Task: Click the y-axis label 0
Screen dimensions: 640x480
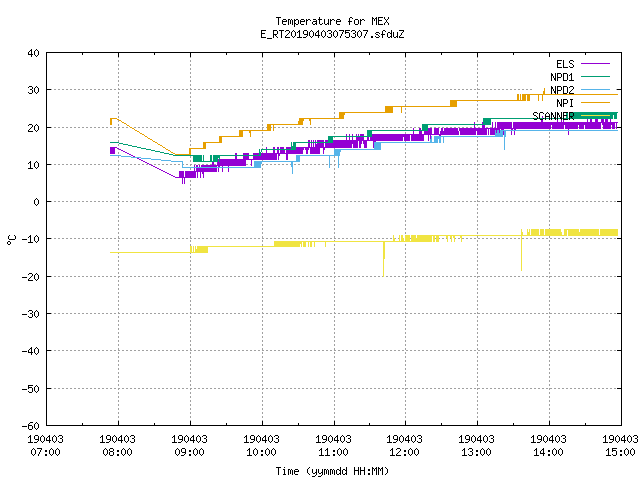Action: pyautogui.click(x=37, y=202)
